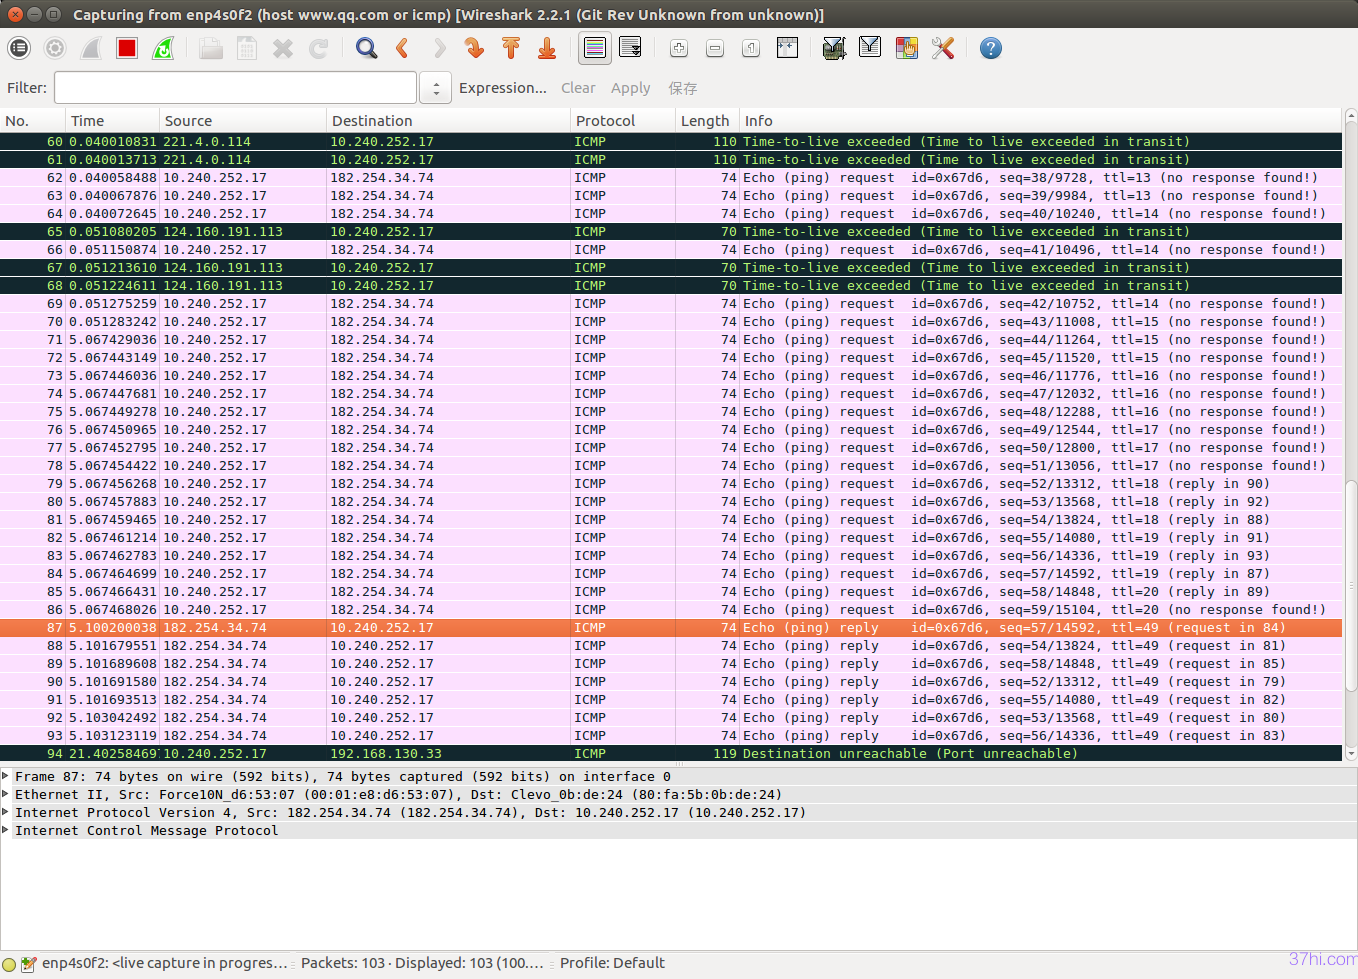The width and height of the screenshot is (1358, 979).
Task: Click the open capture file icon
Action: coord(211,48)
